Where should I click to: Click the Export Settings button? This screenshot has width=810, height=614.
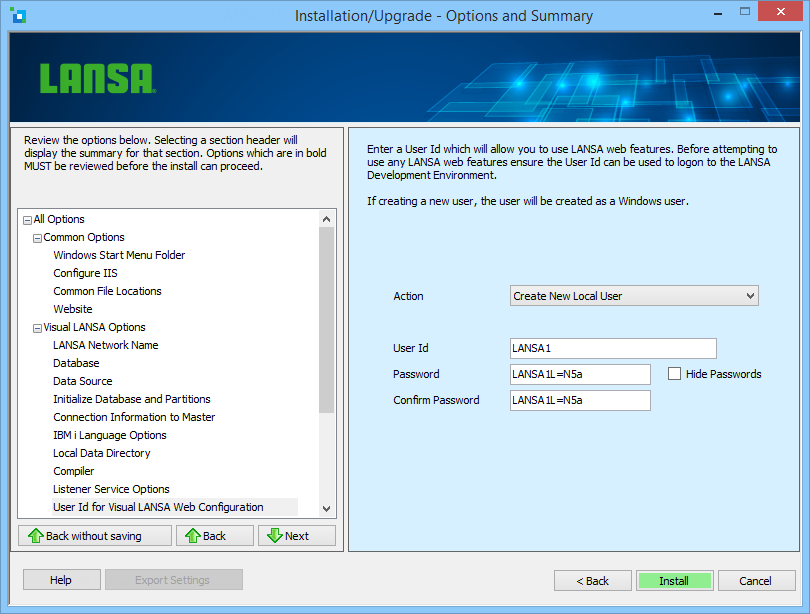[x=174, y=580]
